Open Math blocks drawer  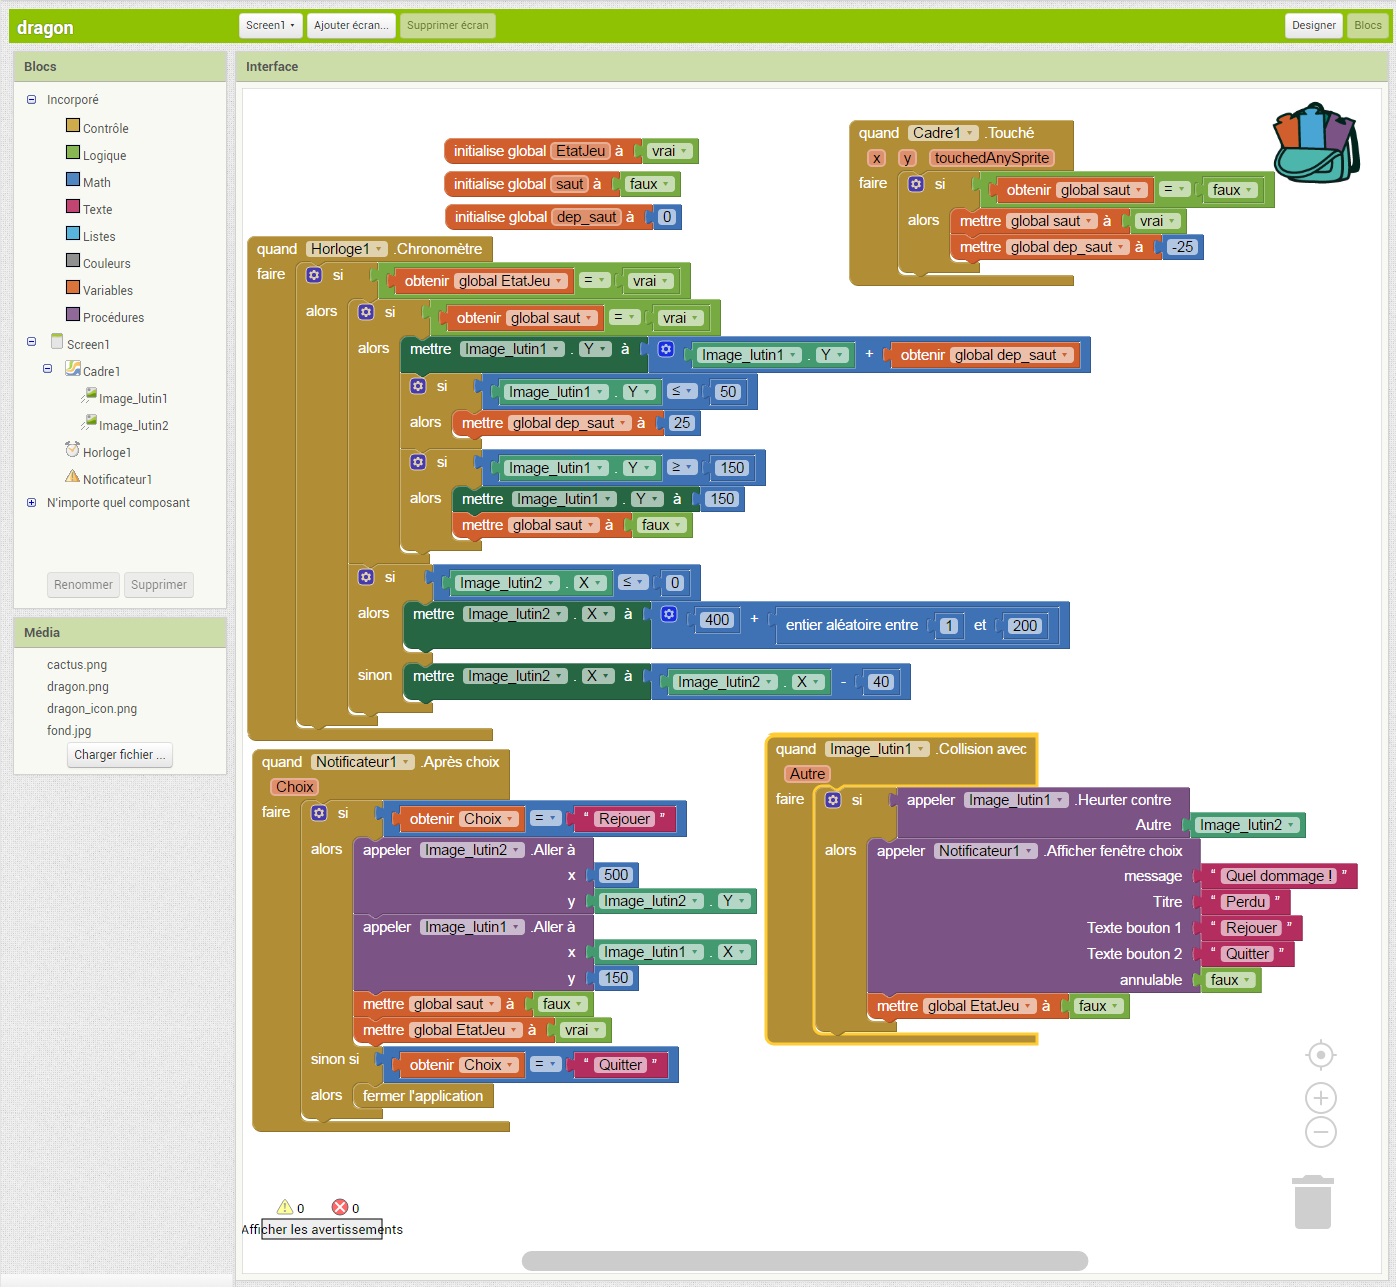point(96,182)
